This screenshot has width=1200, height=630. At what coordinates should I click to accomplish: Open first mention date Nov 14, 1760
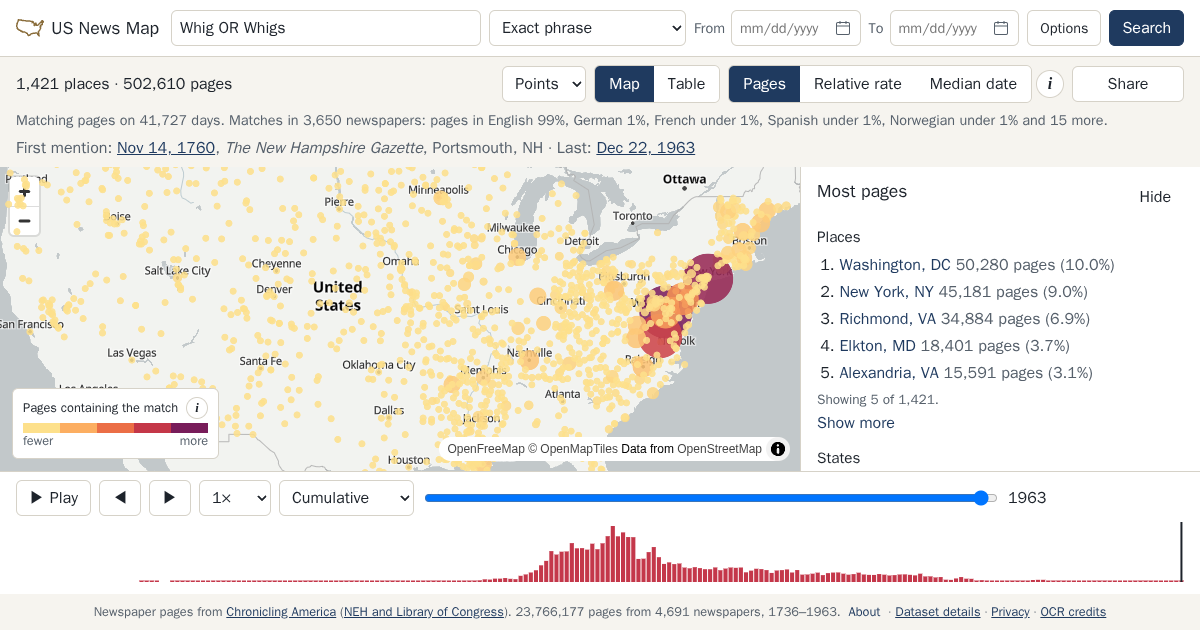(166, 148)
